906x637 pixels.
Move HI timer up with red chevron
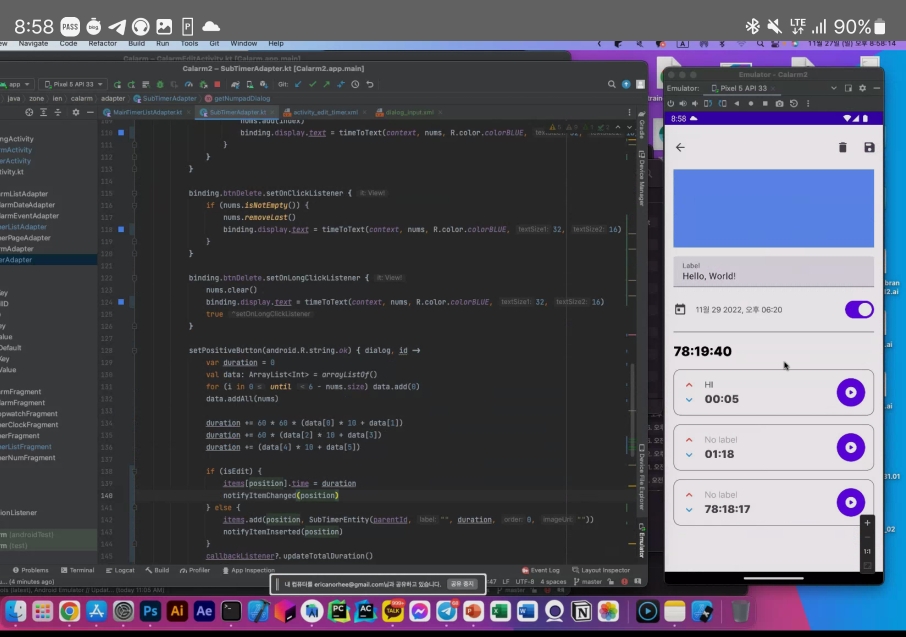pyautogui.click(x=689, y=384)
